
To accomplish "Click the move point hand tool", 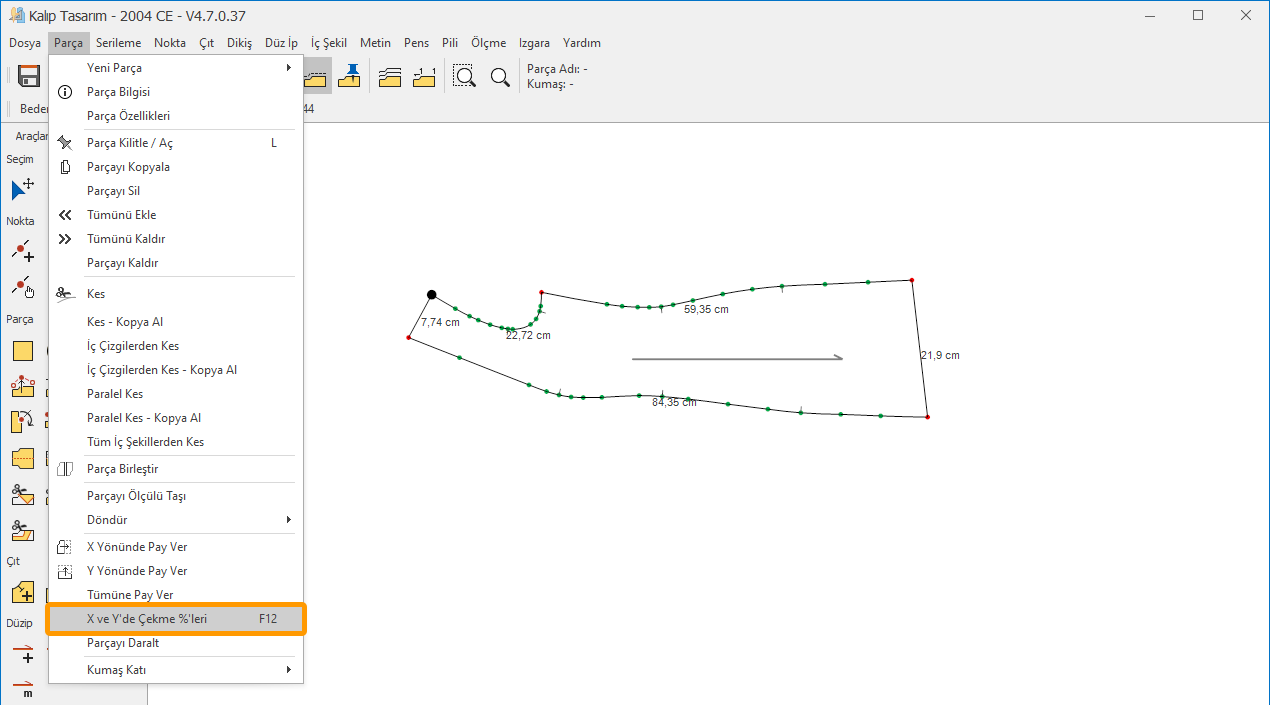I will point(23,287).
